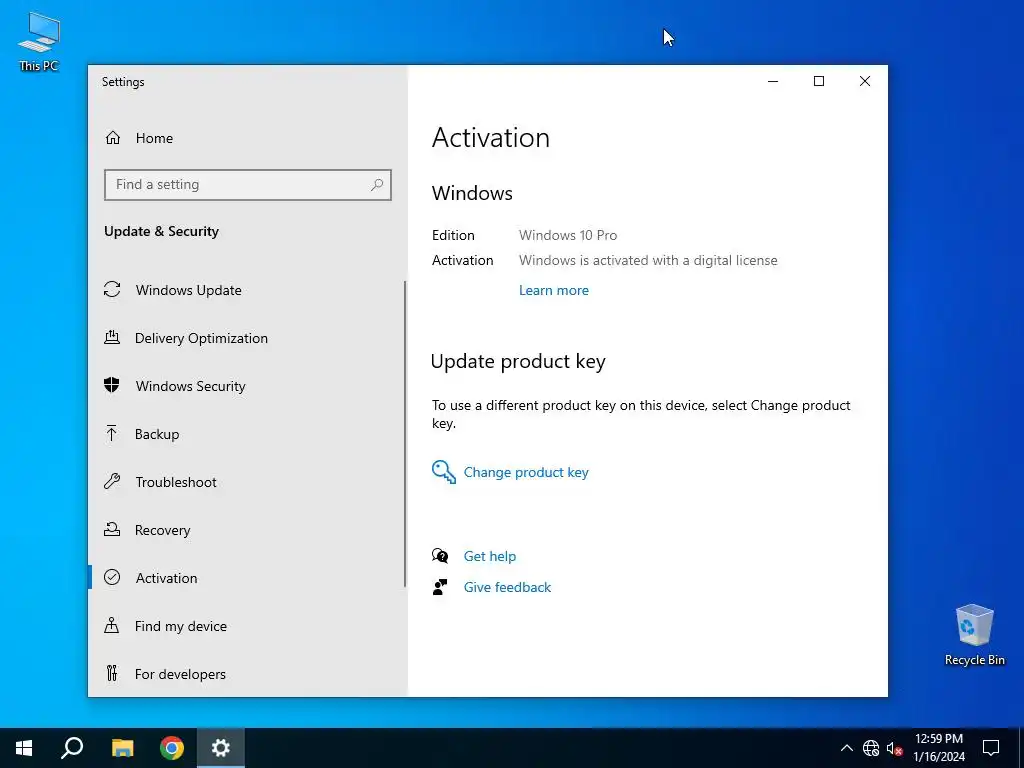The height and width of the screenshot is (768, 1024).
Task: Open the Windows Start menu
Action: pos(24,748)
